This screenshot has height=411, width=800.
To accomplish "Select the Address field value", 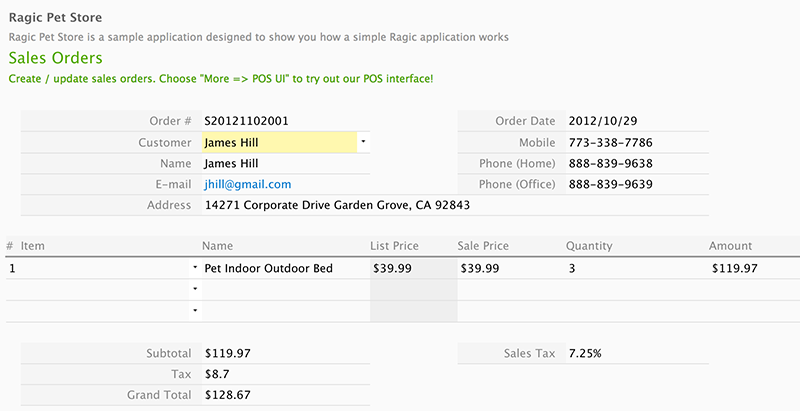I will [x=337, y=205].
